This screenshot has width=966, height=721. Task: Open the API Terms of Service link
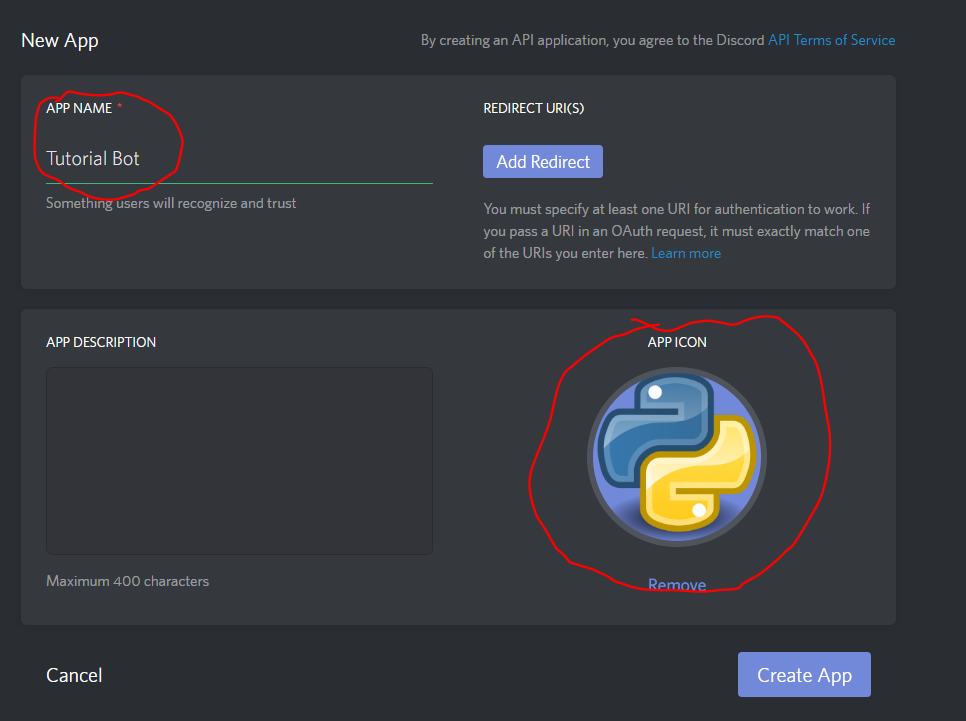[831, 40]
